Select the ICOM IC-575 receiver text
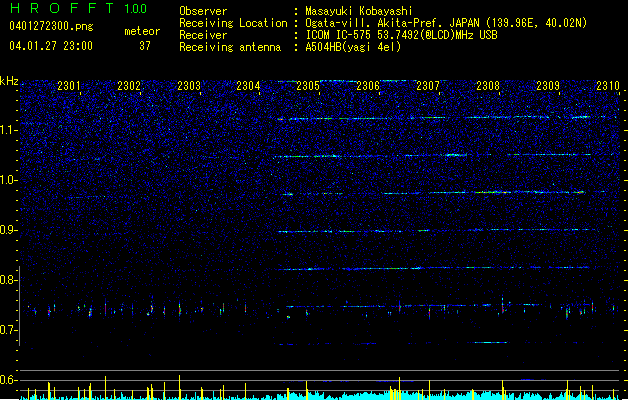 click(x=402, y=35)
